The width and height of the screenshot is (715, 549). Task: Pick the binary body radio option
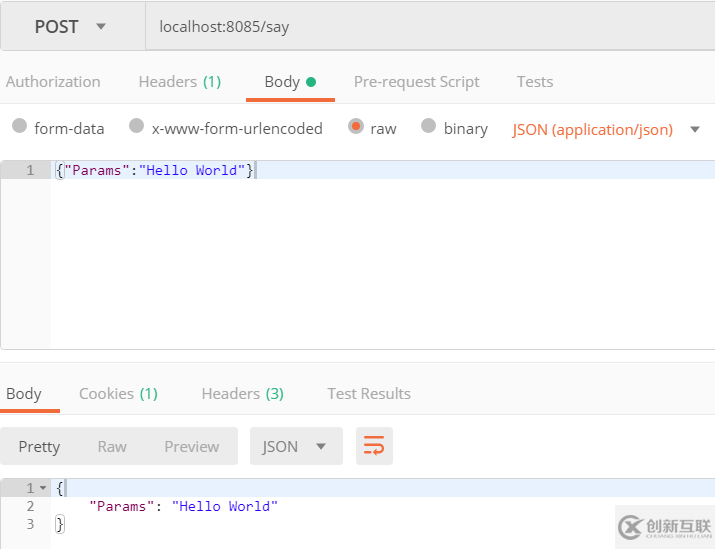click(428, 125)
